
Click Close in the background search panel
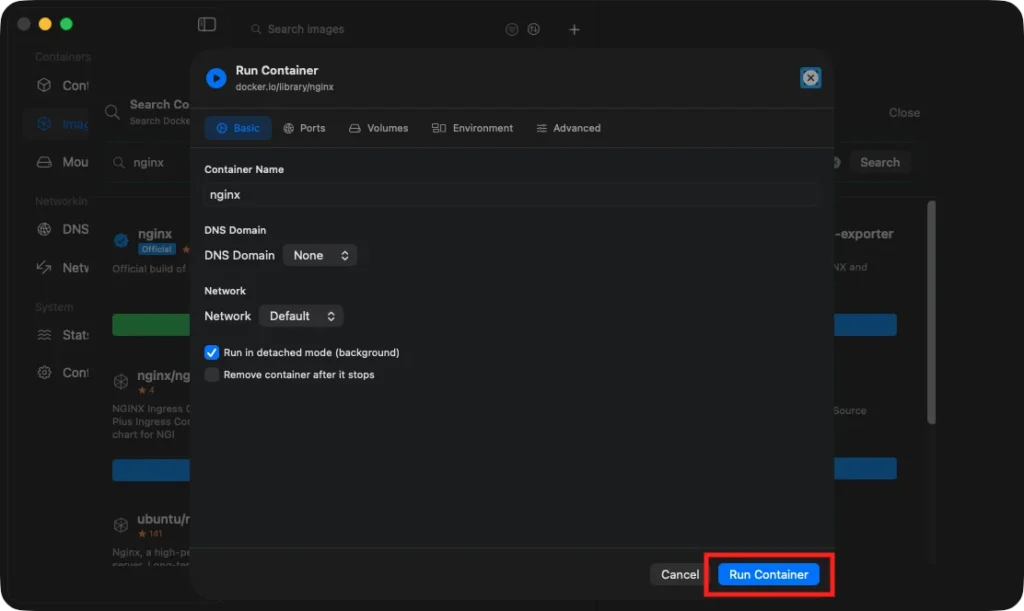pos(904,113)
